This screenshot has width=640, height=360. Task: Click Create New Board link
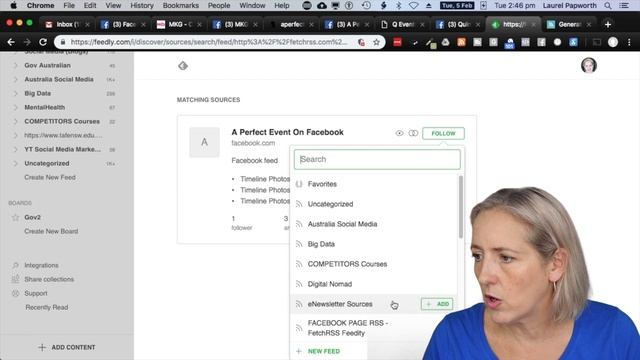click(x=51, y=231)
